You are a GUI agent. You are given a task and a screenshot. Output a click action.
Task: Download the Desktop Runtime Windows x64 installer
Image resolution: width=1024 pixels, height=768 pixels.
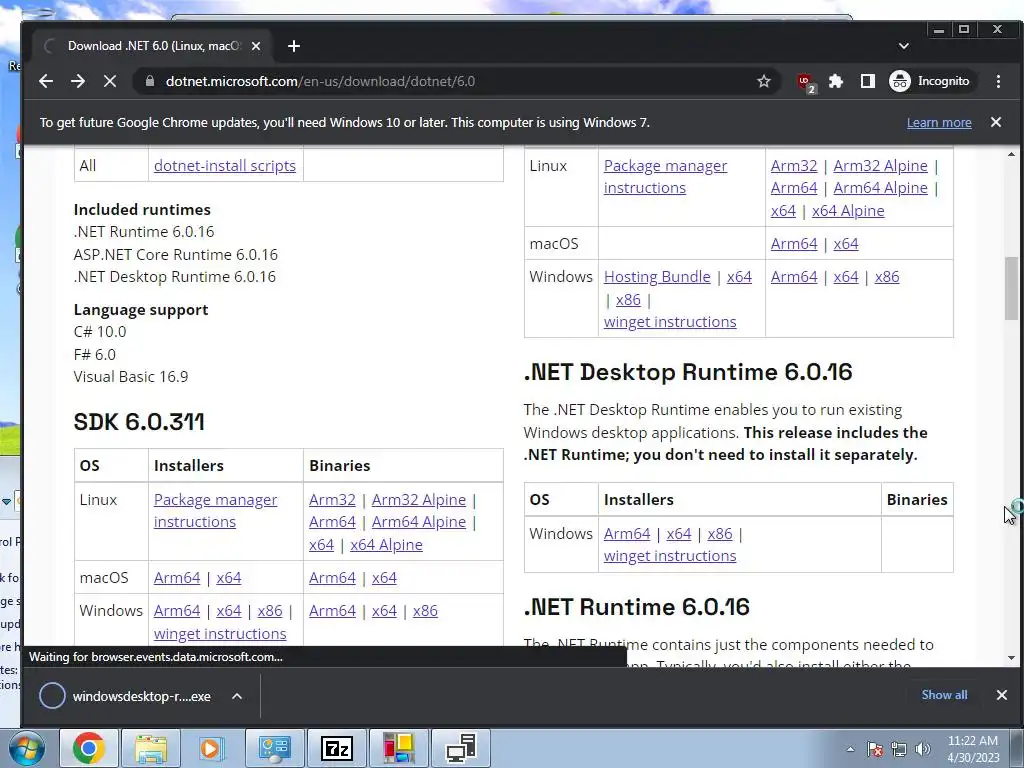[679, 534]
